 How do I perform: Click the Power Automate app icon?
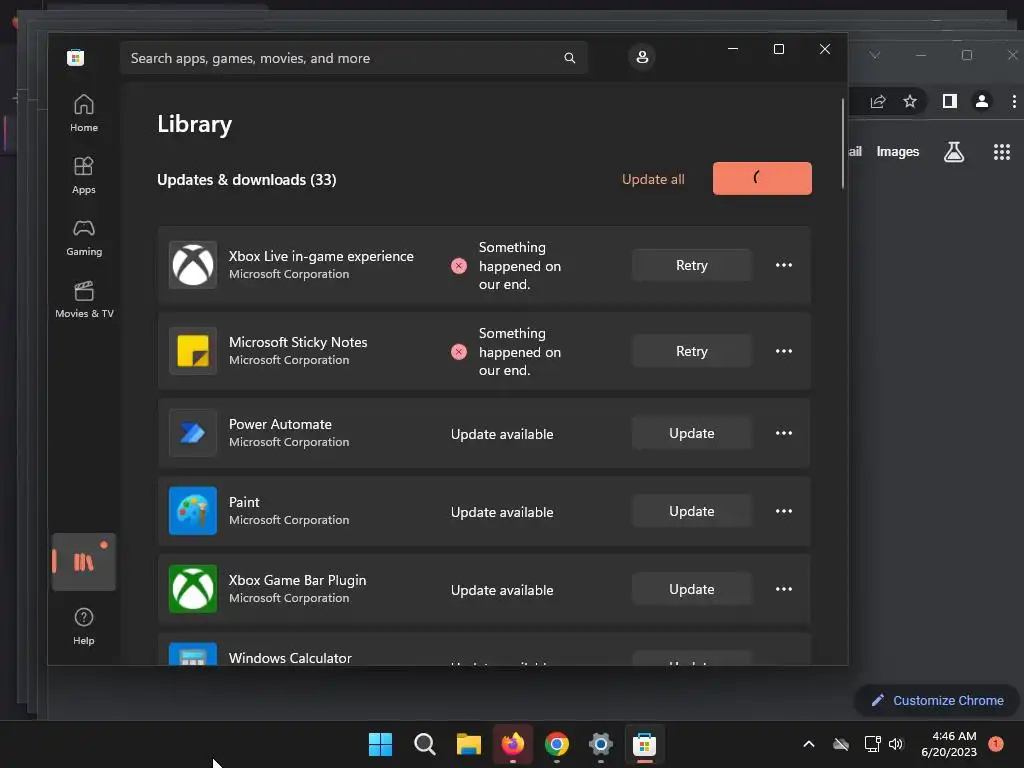[x=193, y=432]
